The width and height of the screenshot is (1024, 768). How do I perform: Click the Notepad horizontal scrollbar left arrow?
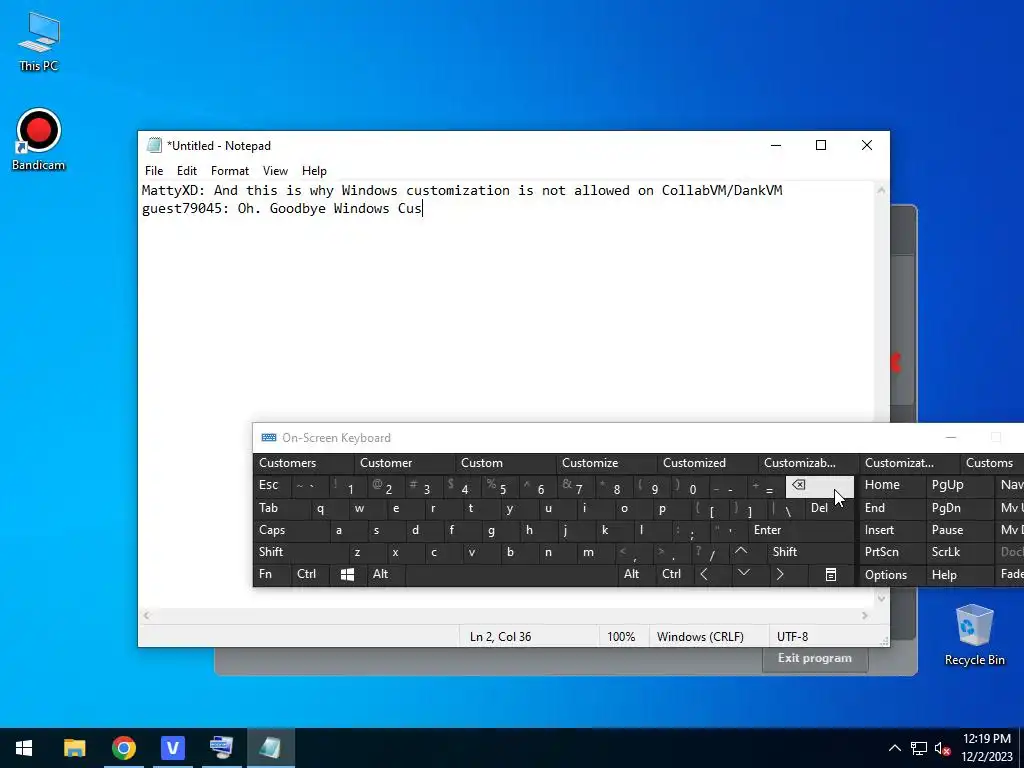pyautogui.click(x=146, y=615)
